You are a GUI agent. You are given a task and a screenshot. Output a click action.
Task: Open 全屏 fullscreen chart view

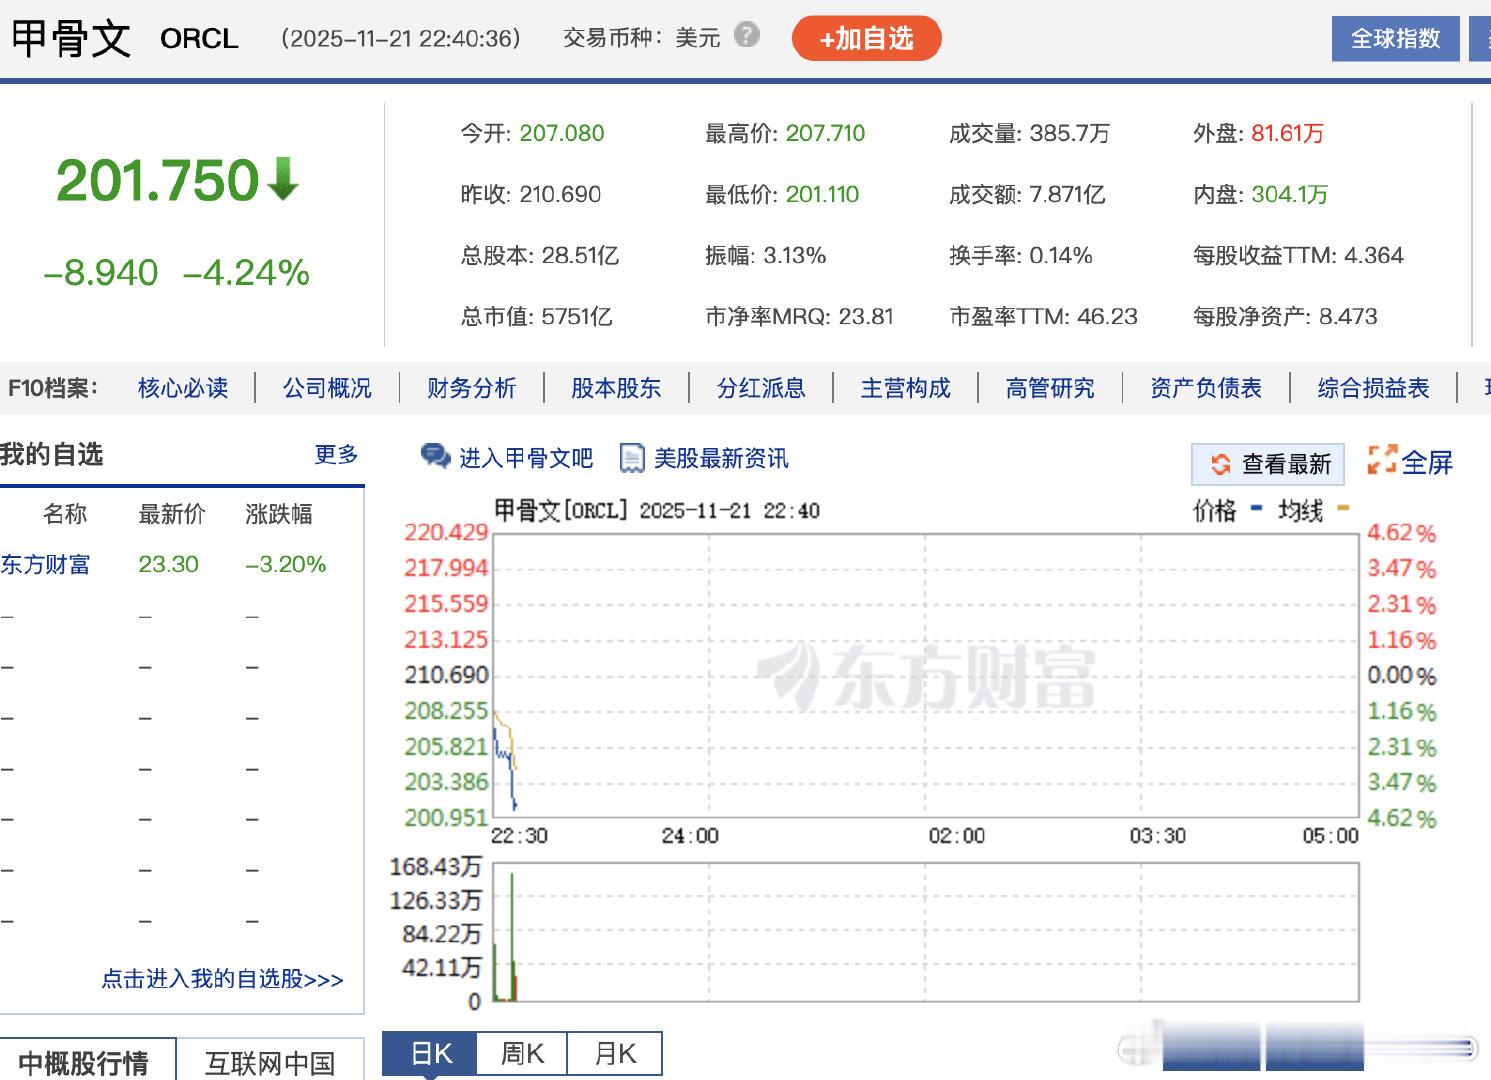tap(1410, 461)
